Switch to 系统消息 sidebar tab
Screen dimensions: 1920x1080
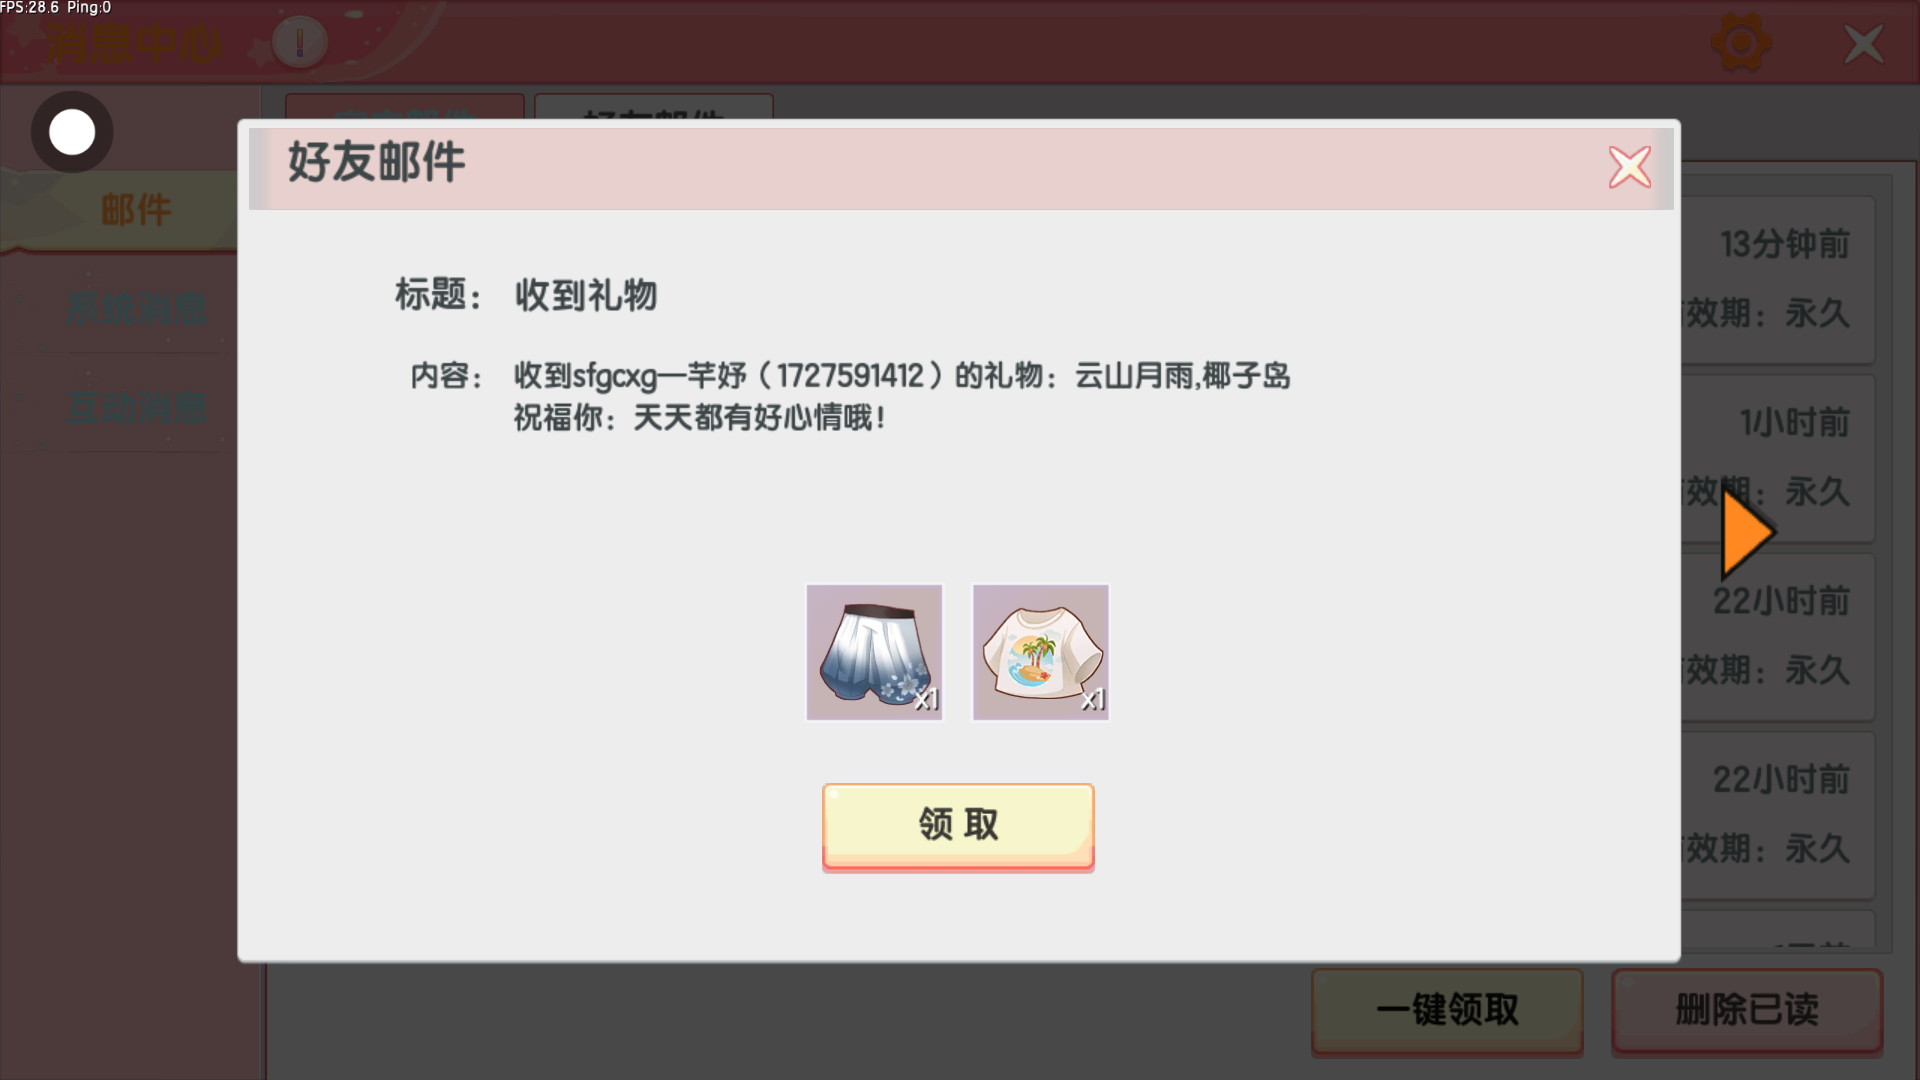pos(137,309)
